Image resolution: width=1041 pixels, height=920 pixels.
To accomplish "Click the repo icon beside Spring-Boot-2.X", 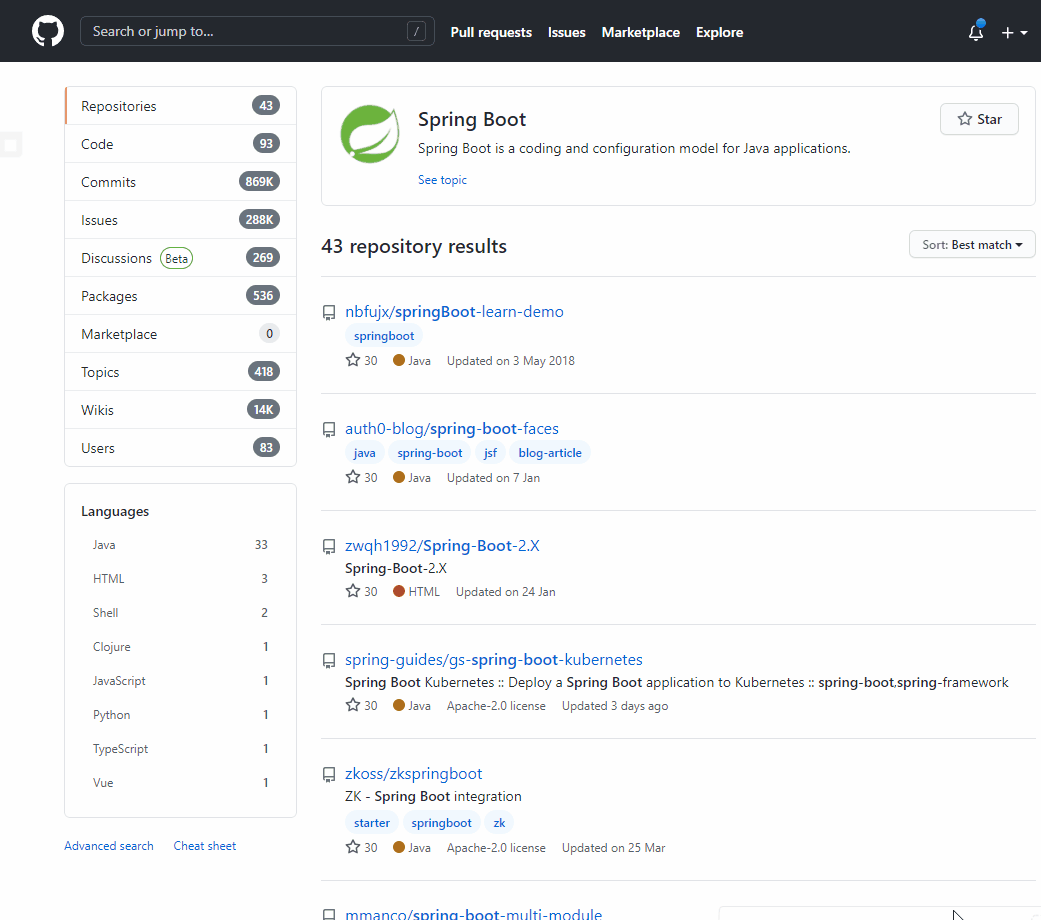I will pyautogui.click(x=329, y=546).
